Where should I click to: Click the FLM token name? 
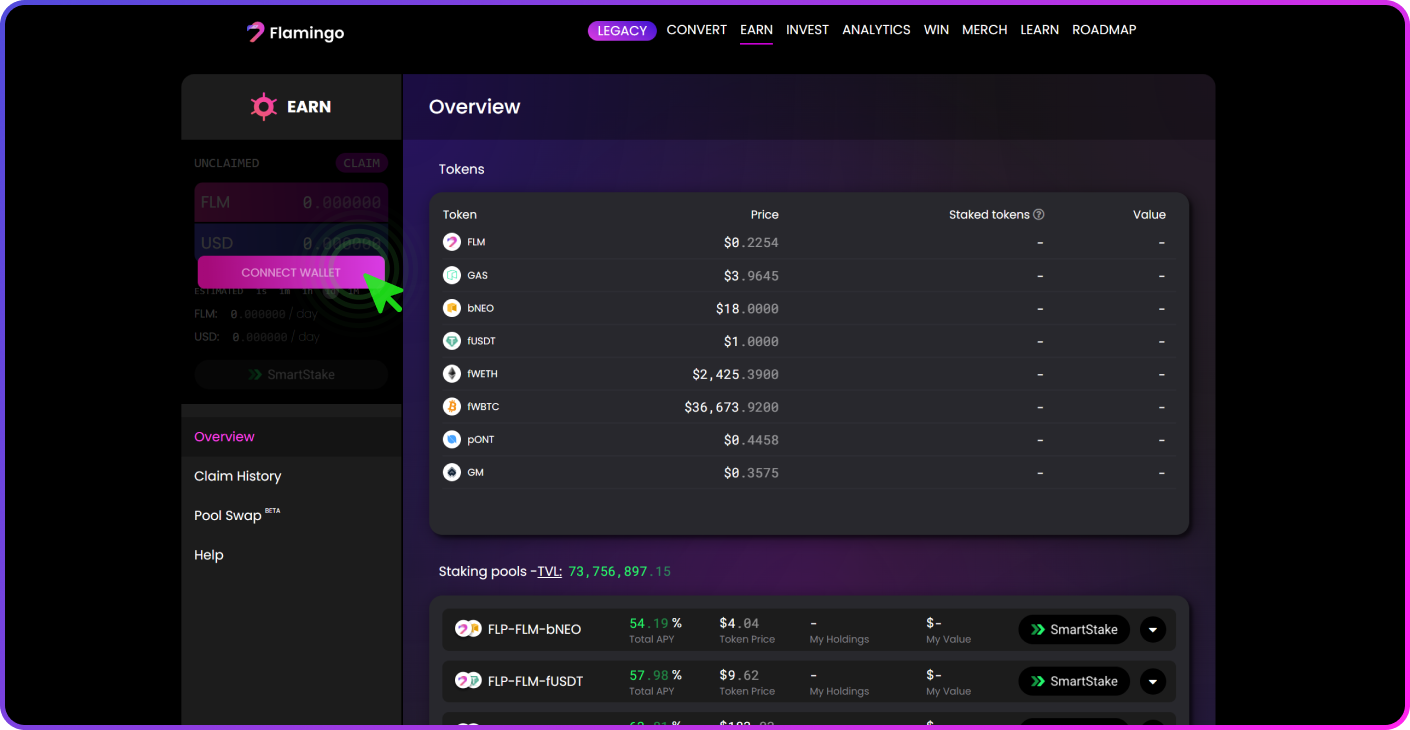coord(476,242)
